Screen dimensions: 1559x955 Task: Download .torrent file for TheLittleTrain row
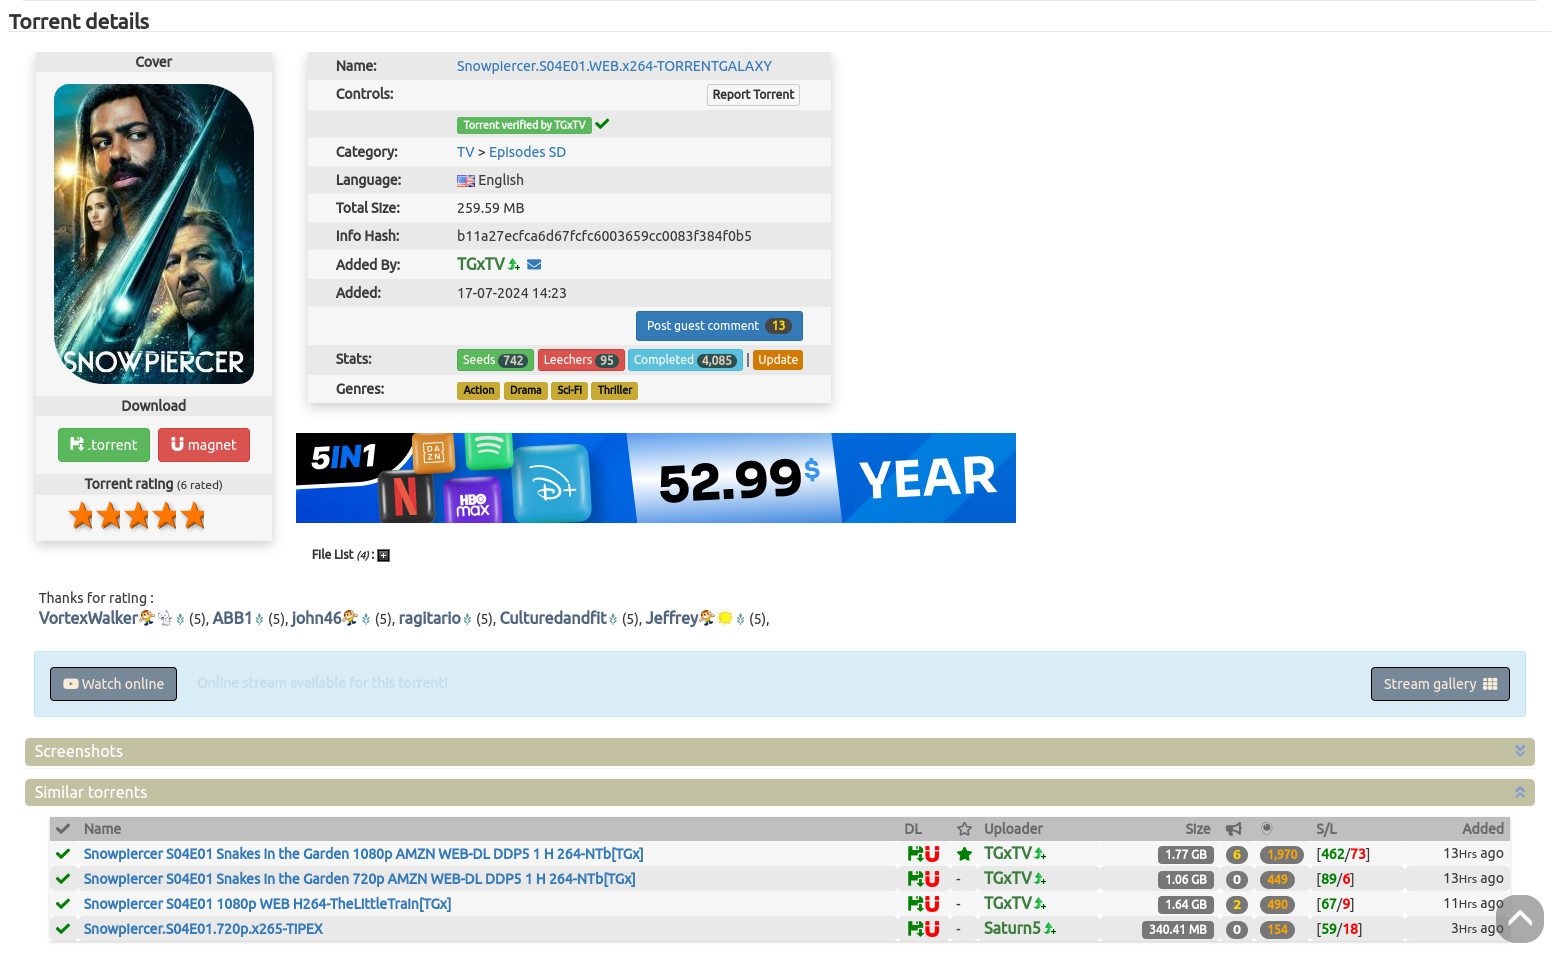[915, 904]
